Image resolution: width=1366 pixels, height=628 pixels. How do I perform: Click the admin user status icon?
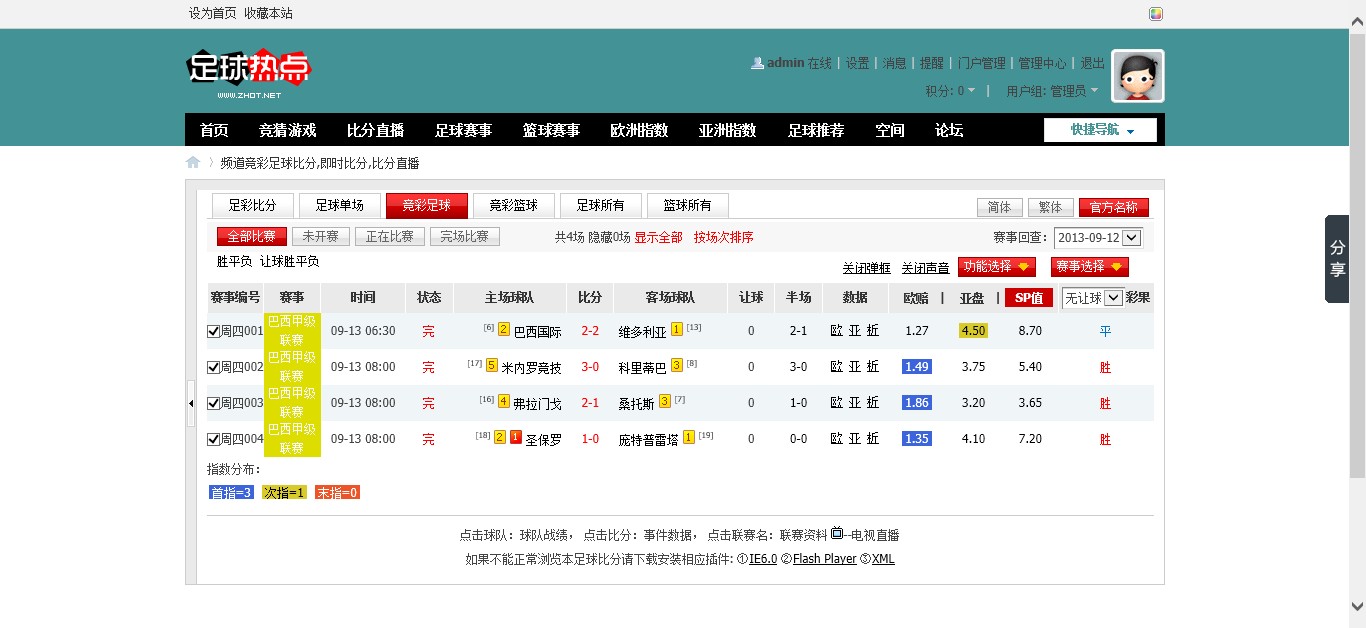(757, 63)
